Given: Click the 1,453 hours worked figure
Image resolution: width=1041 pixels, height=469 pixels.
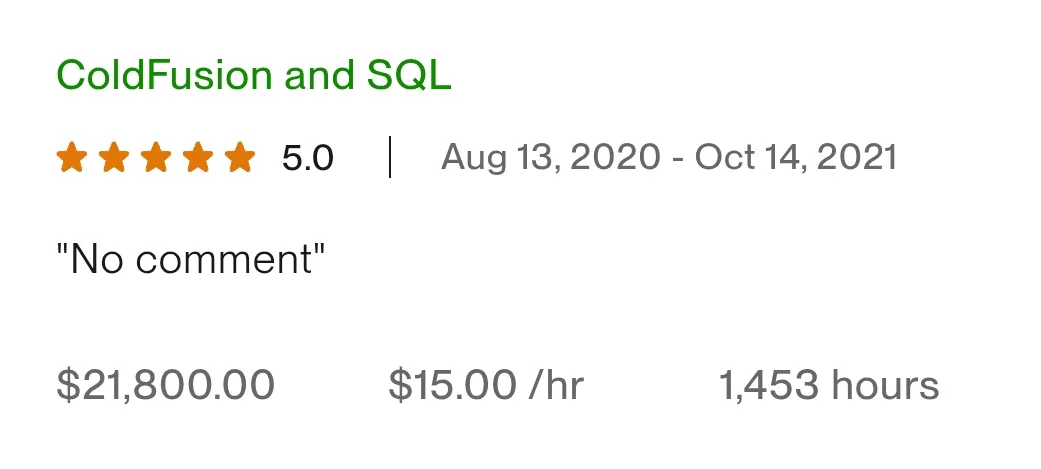Looking at the screenshot, I should (x=770, y=385).
